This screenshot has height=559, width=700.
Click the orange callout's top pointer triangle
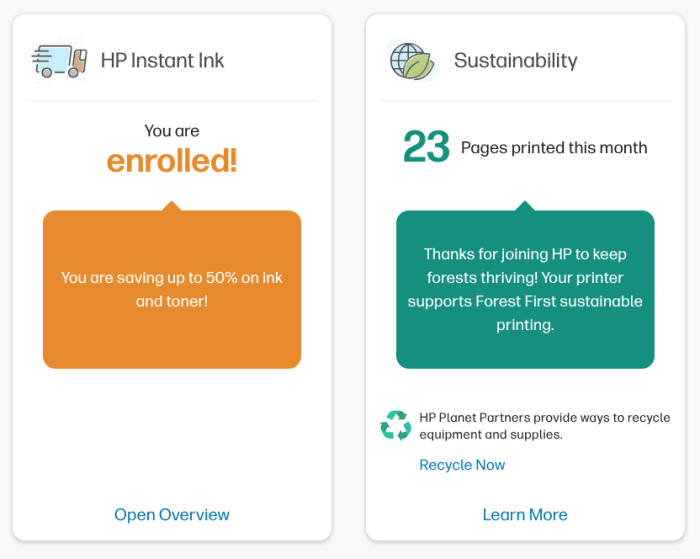click(172, 206)
